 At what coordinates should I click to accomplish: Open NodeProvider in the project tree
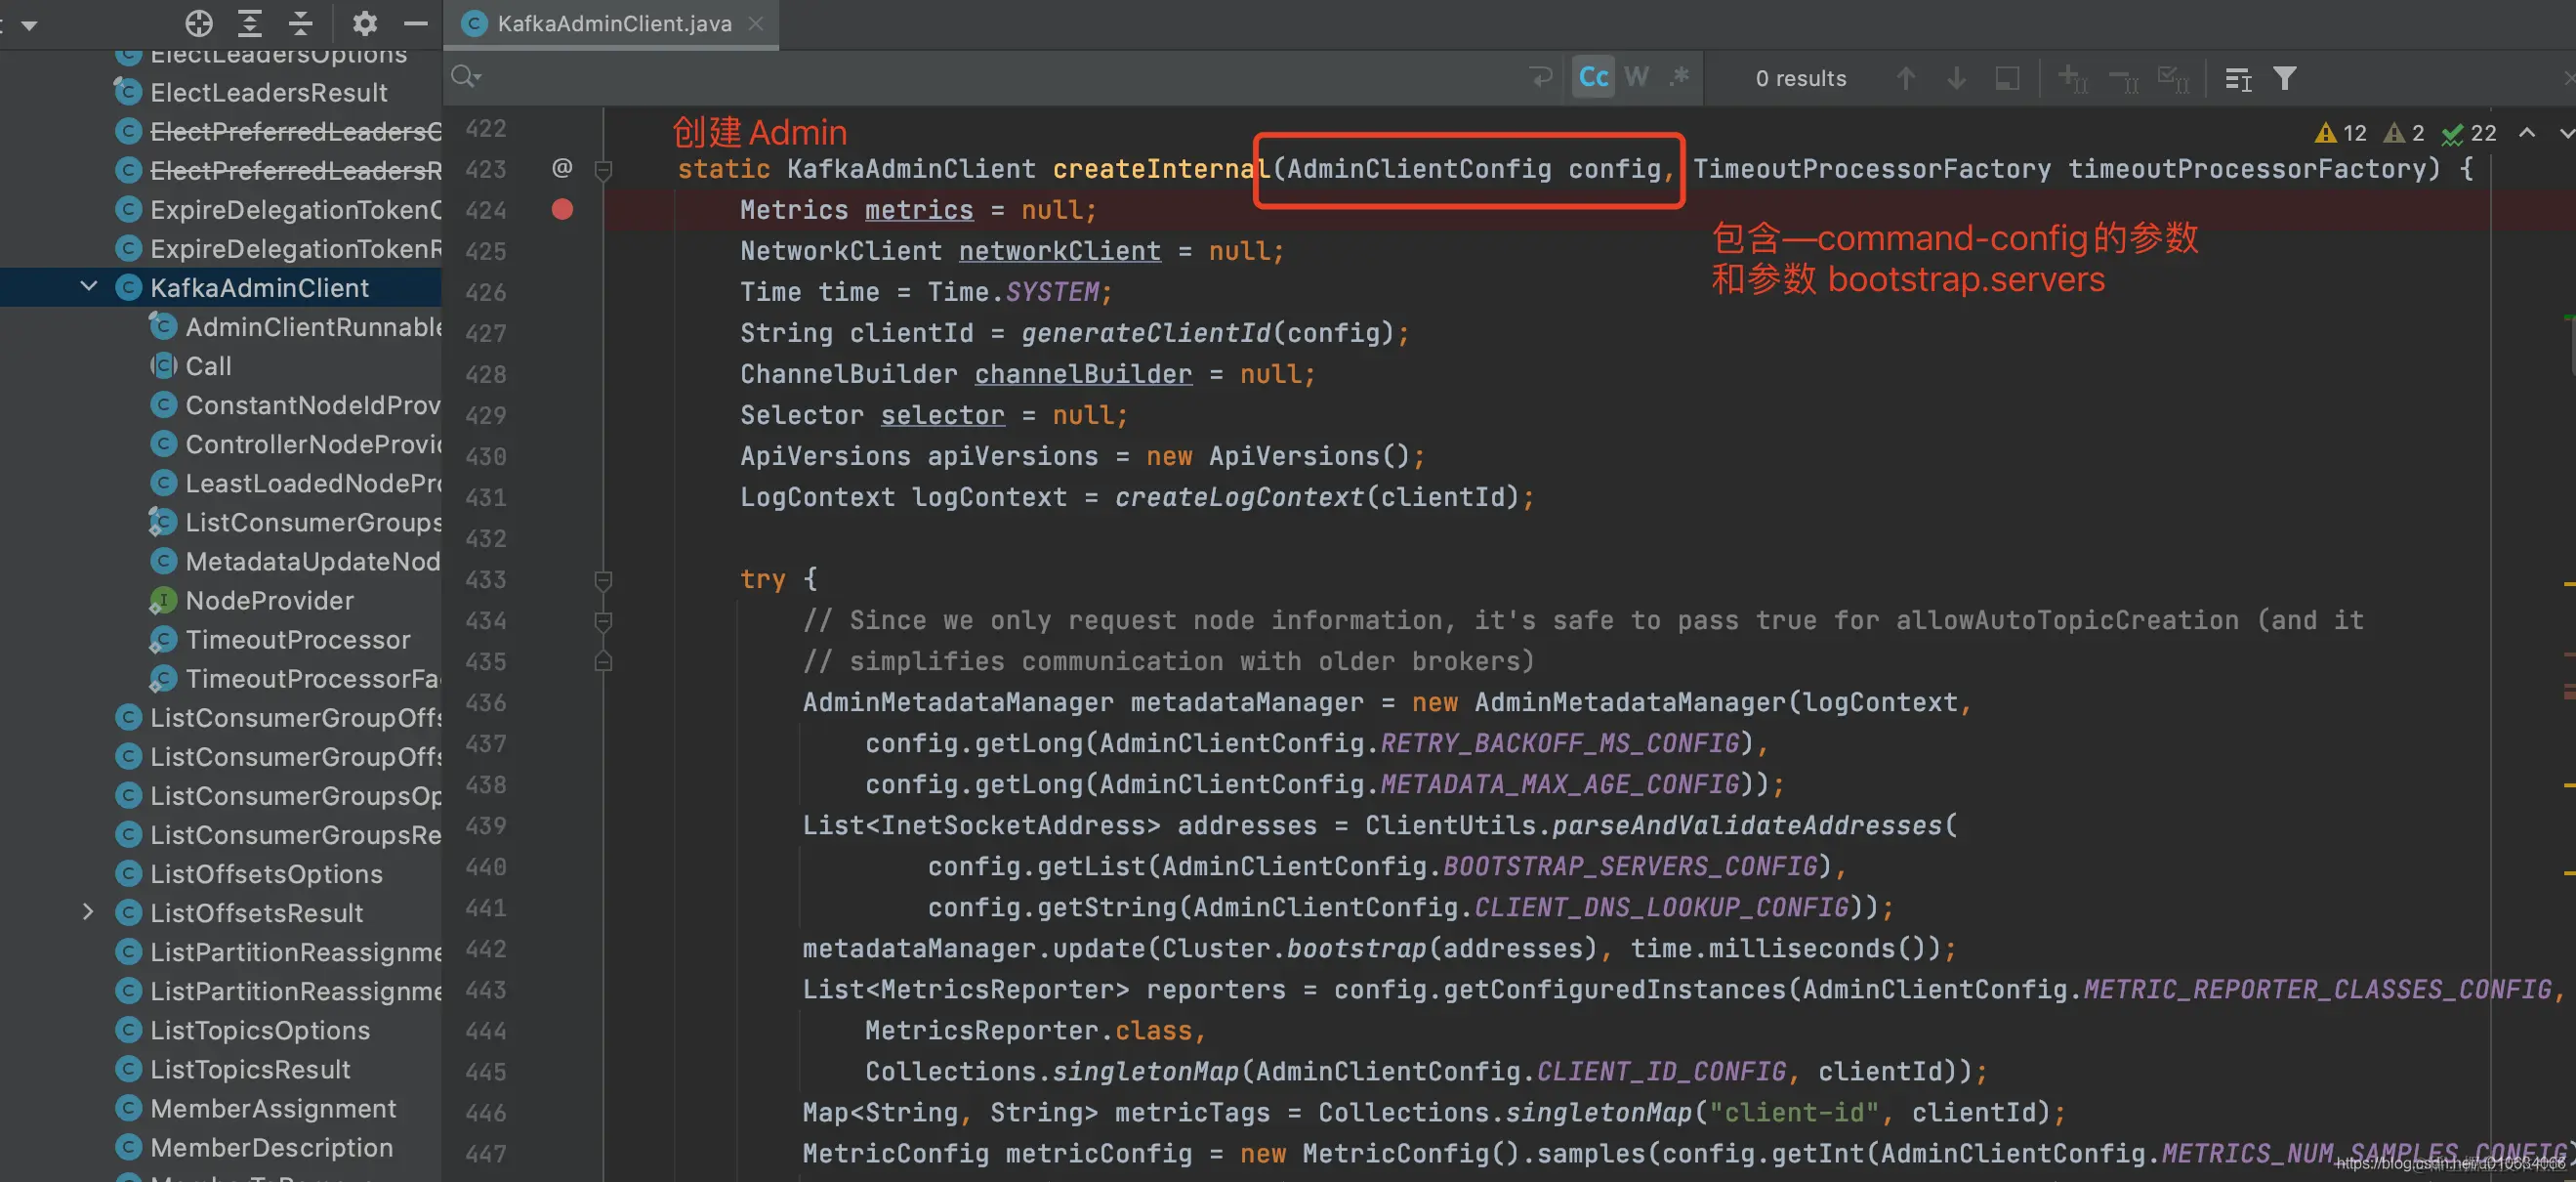(269, 600)
